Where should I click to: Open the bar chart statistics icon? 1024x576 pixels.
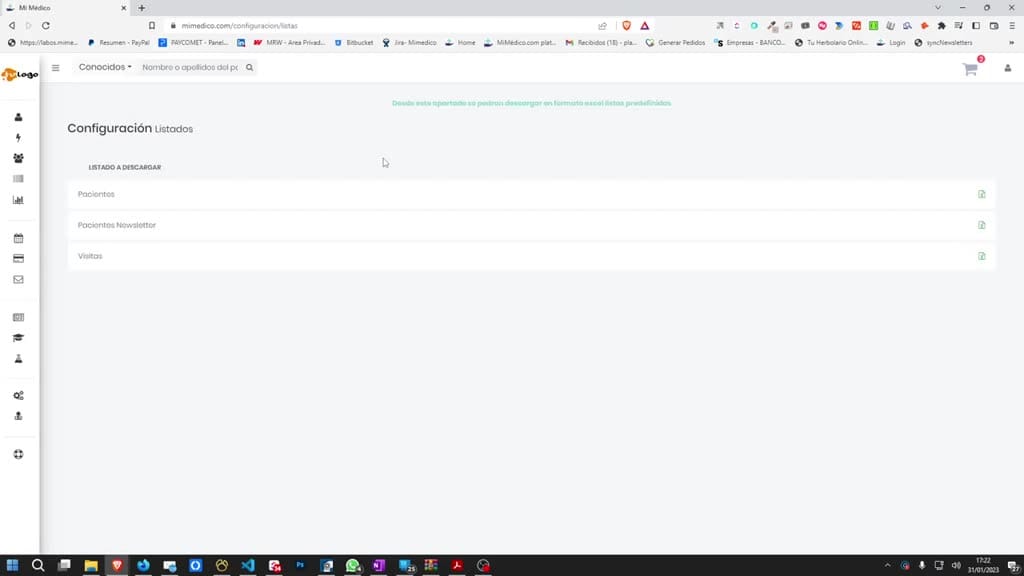(18, 200)
